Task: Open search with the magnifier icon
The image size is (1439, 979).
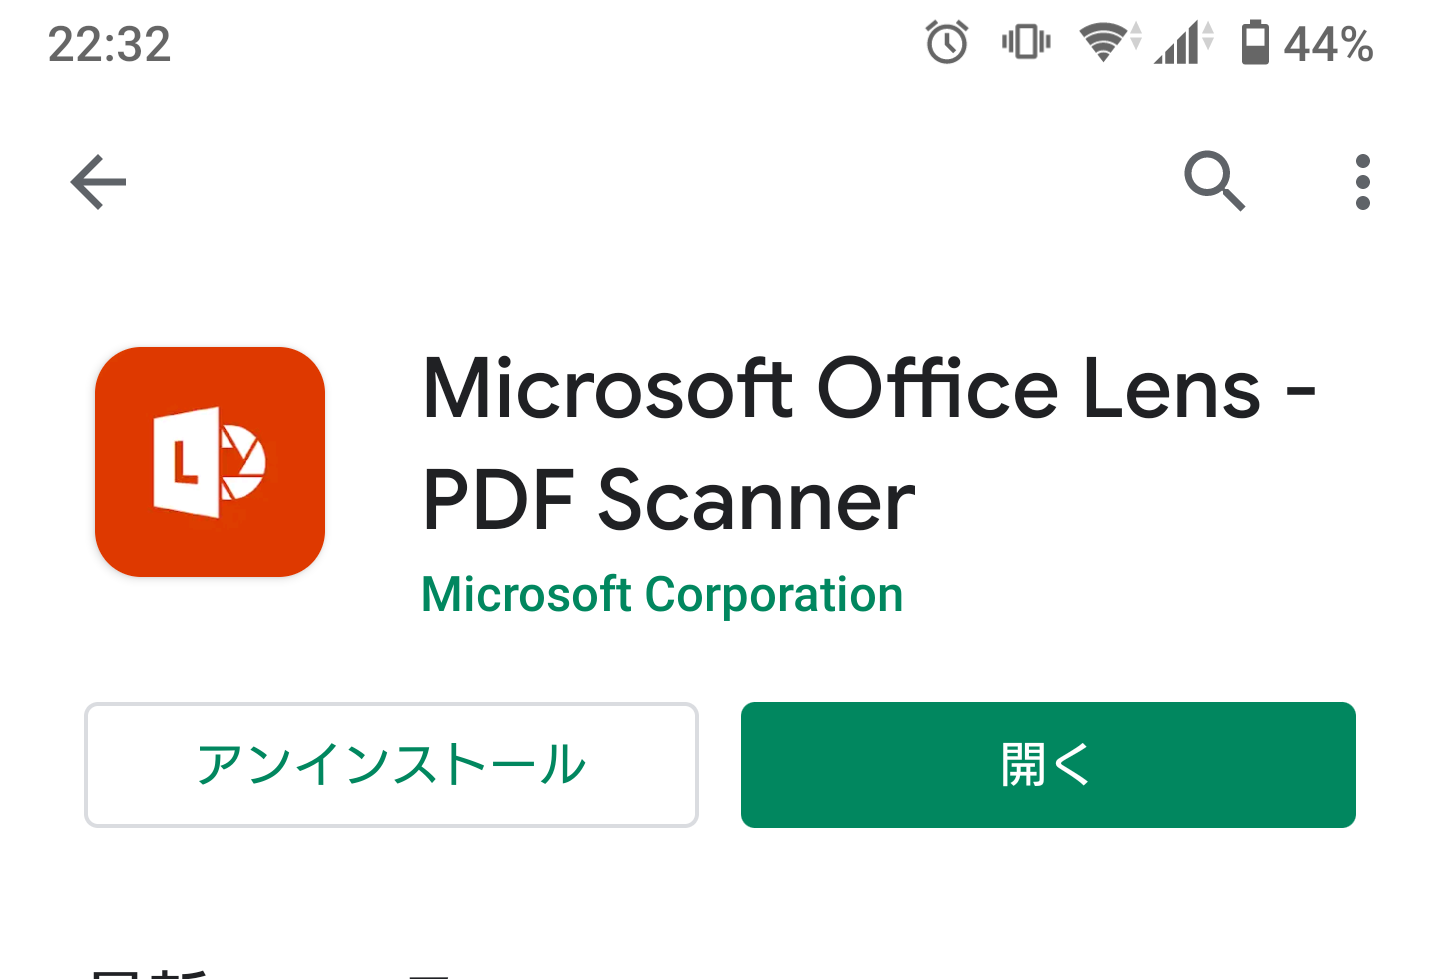Action: coord(1214,181)
